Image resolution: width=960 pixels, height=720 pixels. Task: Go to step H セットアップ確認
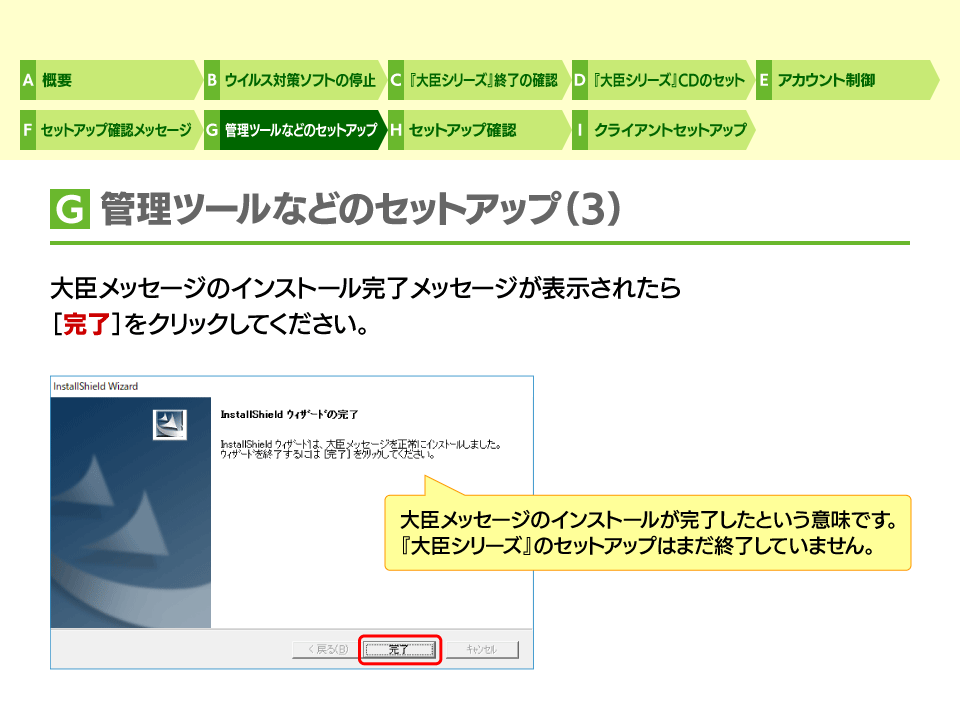coord(478,130)
